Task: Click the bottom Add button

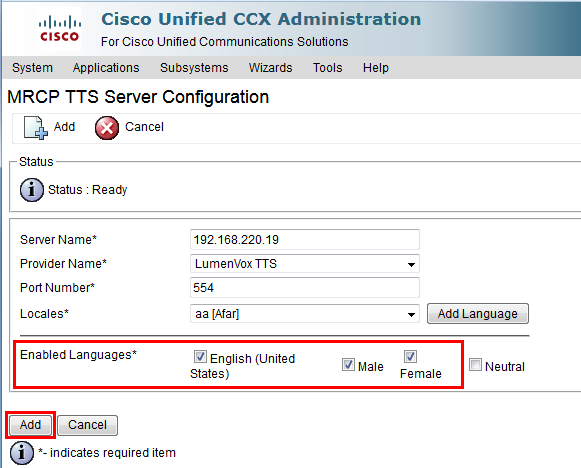Action: (30, 425)
